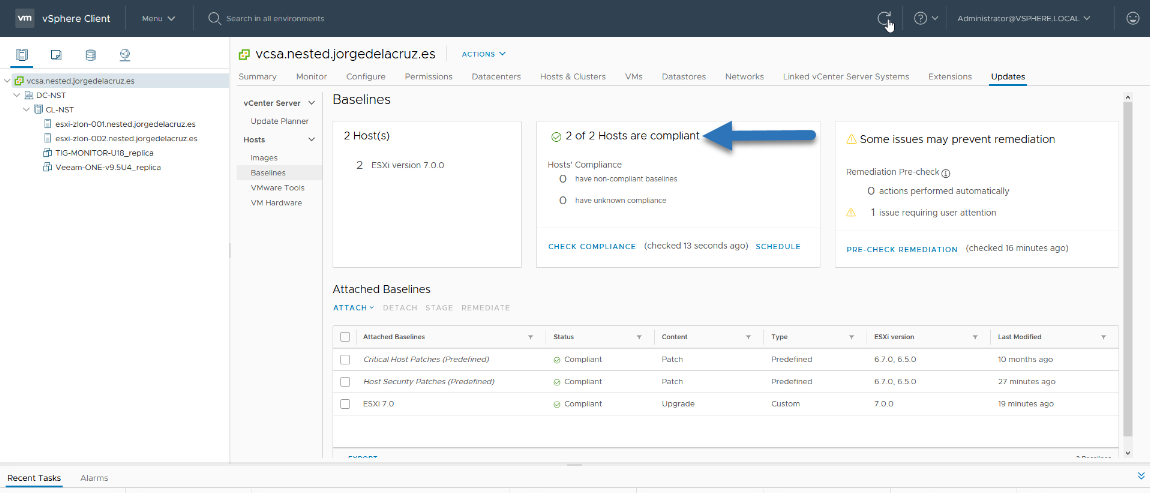Open the help question mark icon
Screen dimensions: 1150x493
point(920,18)
